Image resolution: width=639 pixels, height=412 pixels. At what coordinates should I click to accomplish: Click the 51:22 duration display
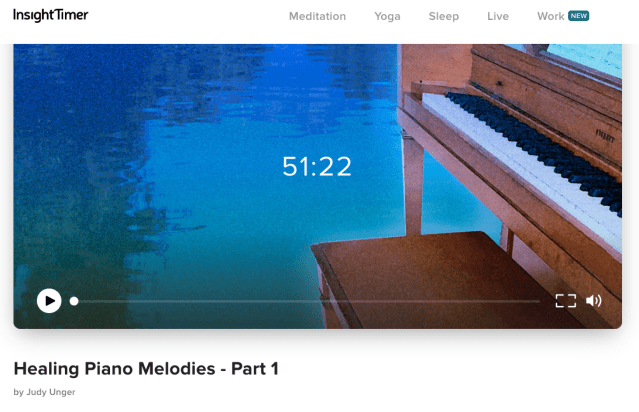(x=317, y=167)
